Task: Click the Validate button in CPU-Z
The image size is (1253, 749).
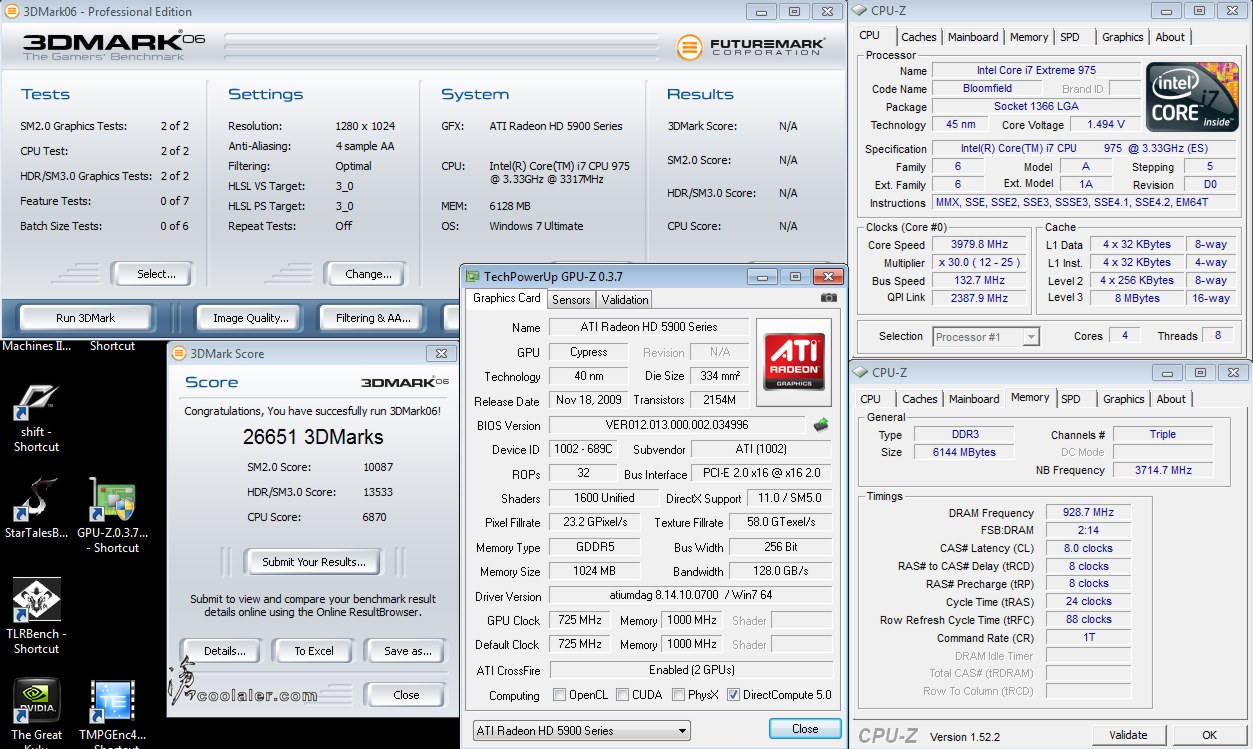Action: pos(1128,735)
